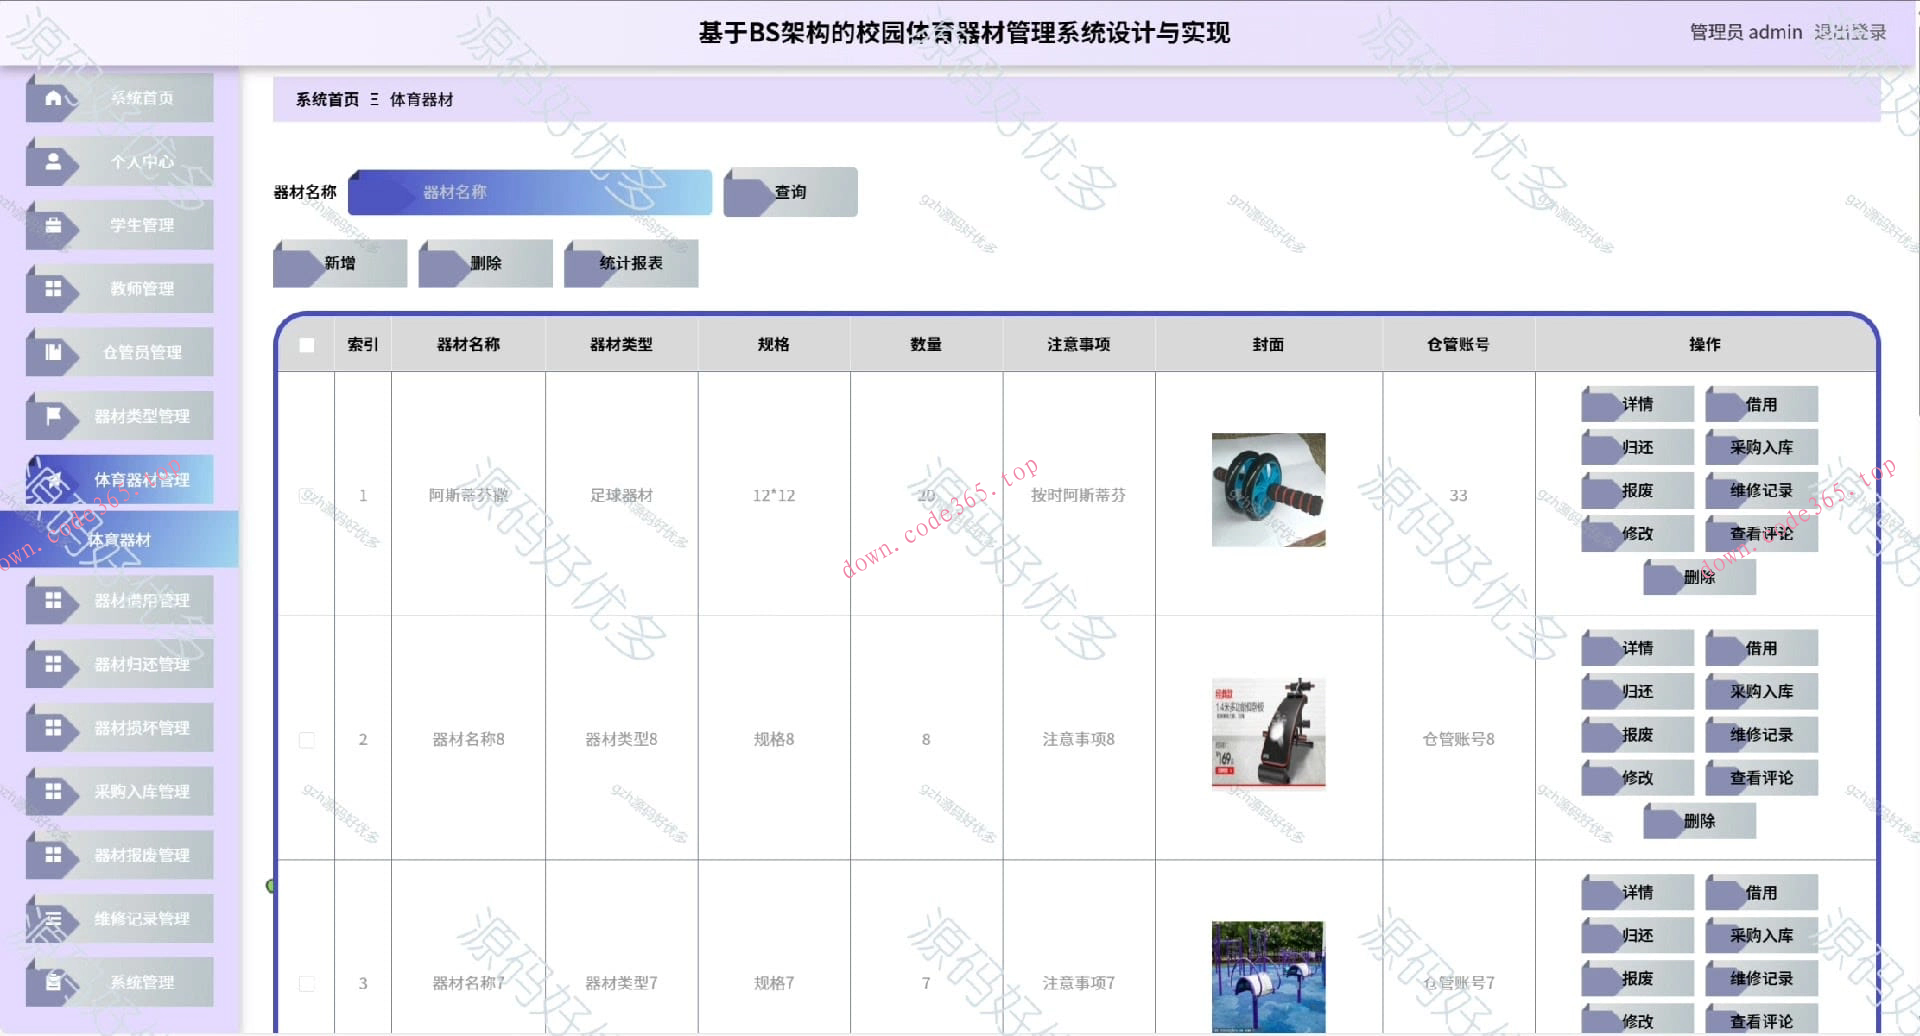The width and height of the screenshot is (1920, 1036).
Task: Click 删除 in the 足球器材 row
Action: tap(1699, 577)
